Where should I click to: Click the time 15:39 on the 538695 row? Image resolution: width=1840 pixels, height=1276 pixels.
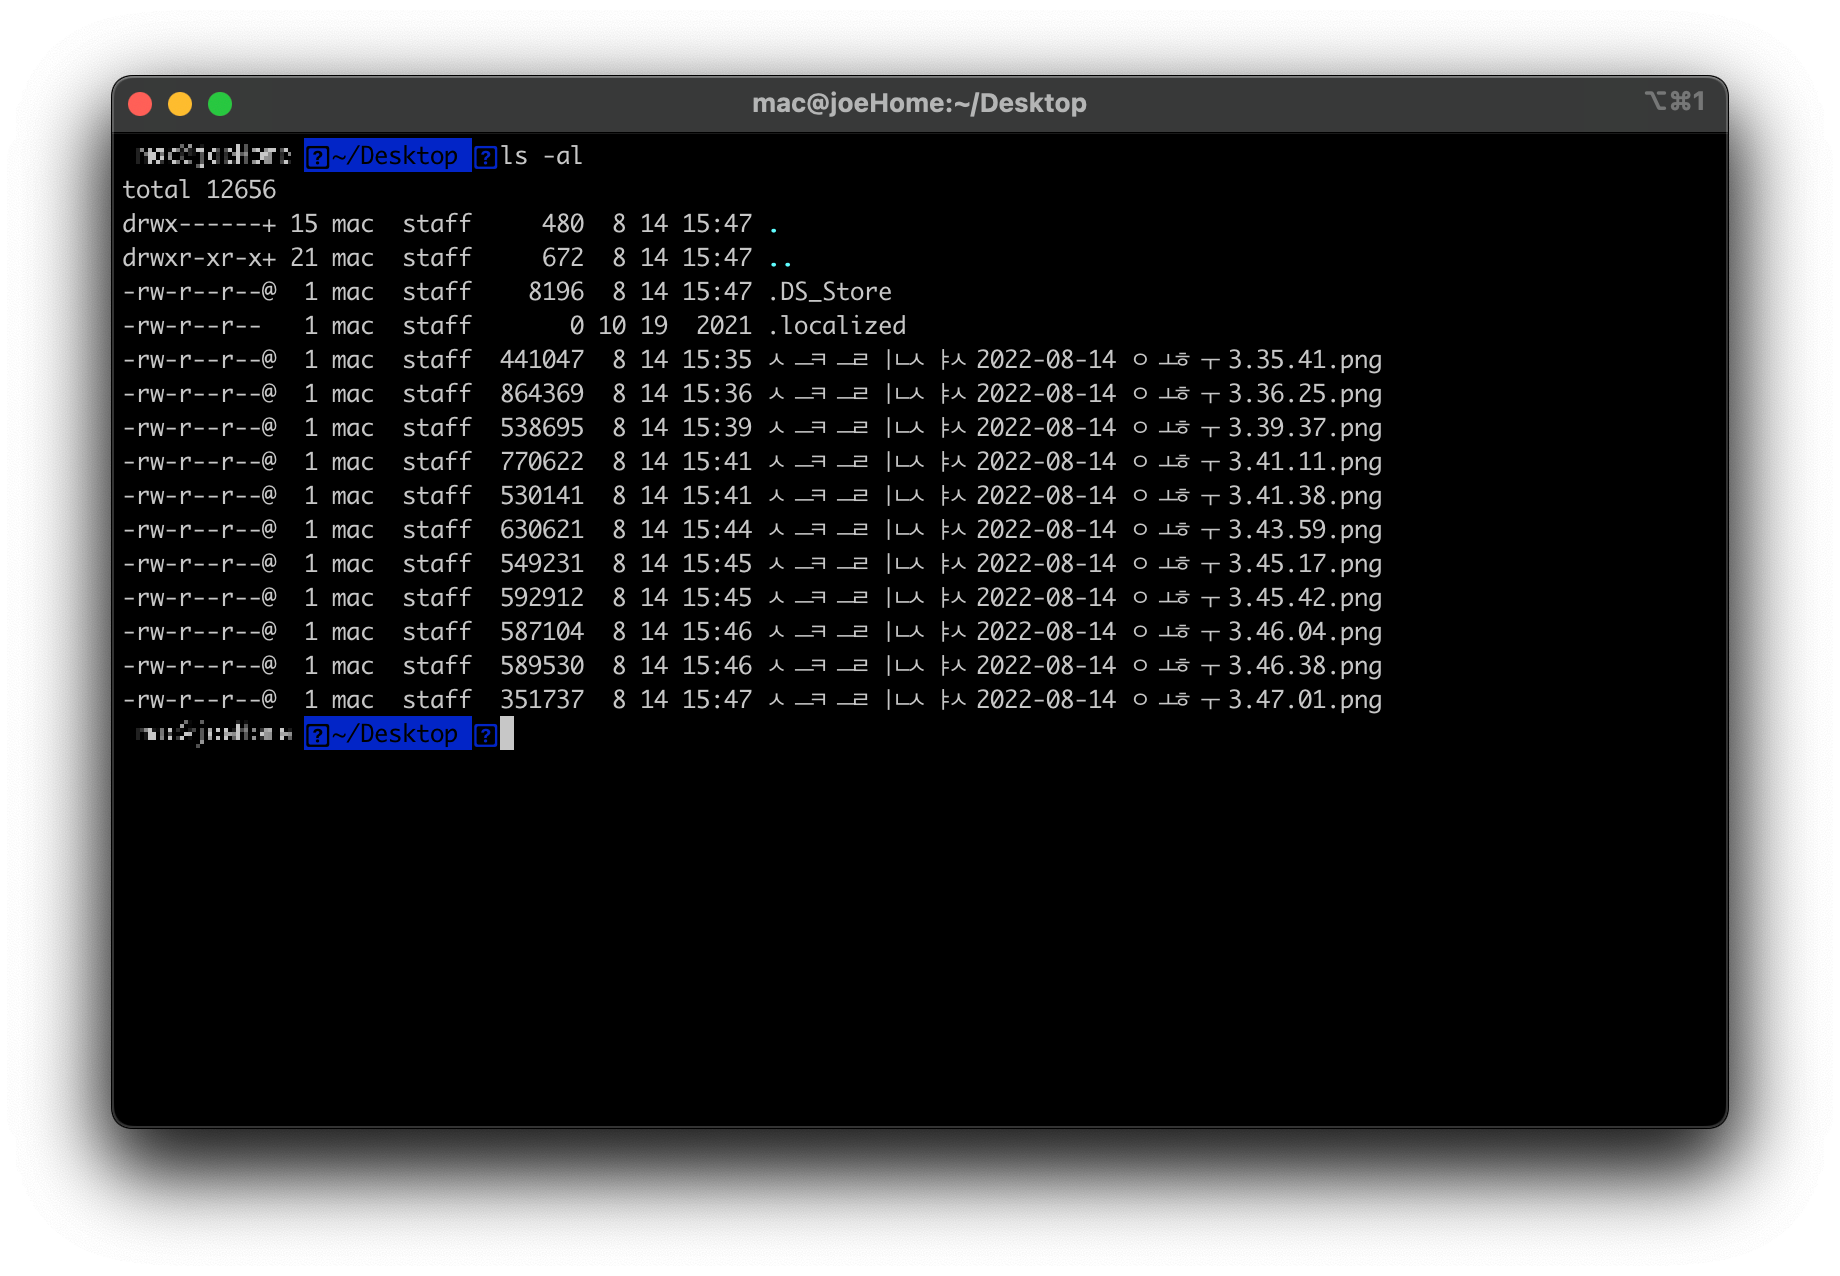pyautogui.click(x=717, y=428)
